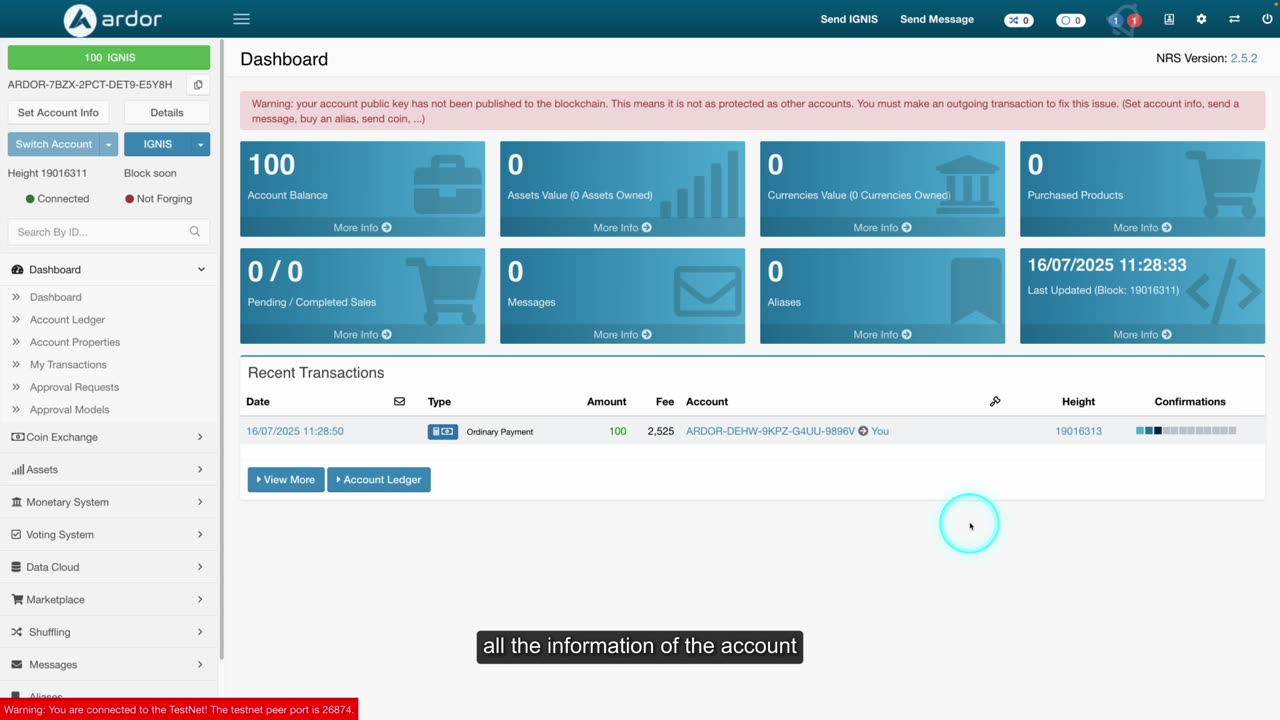Click the Switch Account button
Image resolution: width=1280 pixels, height=720 pixels.
(x=54, y=144)
